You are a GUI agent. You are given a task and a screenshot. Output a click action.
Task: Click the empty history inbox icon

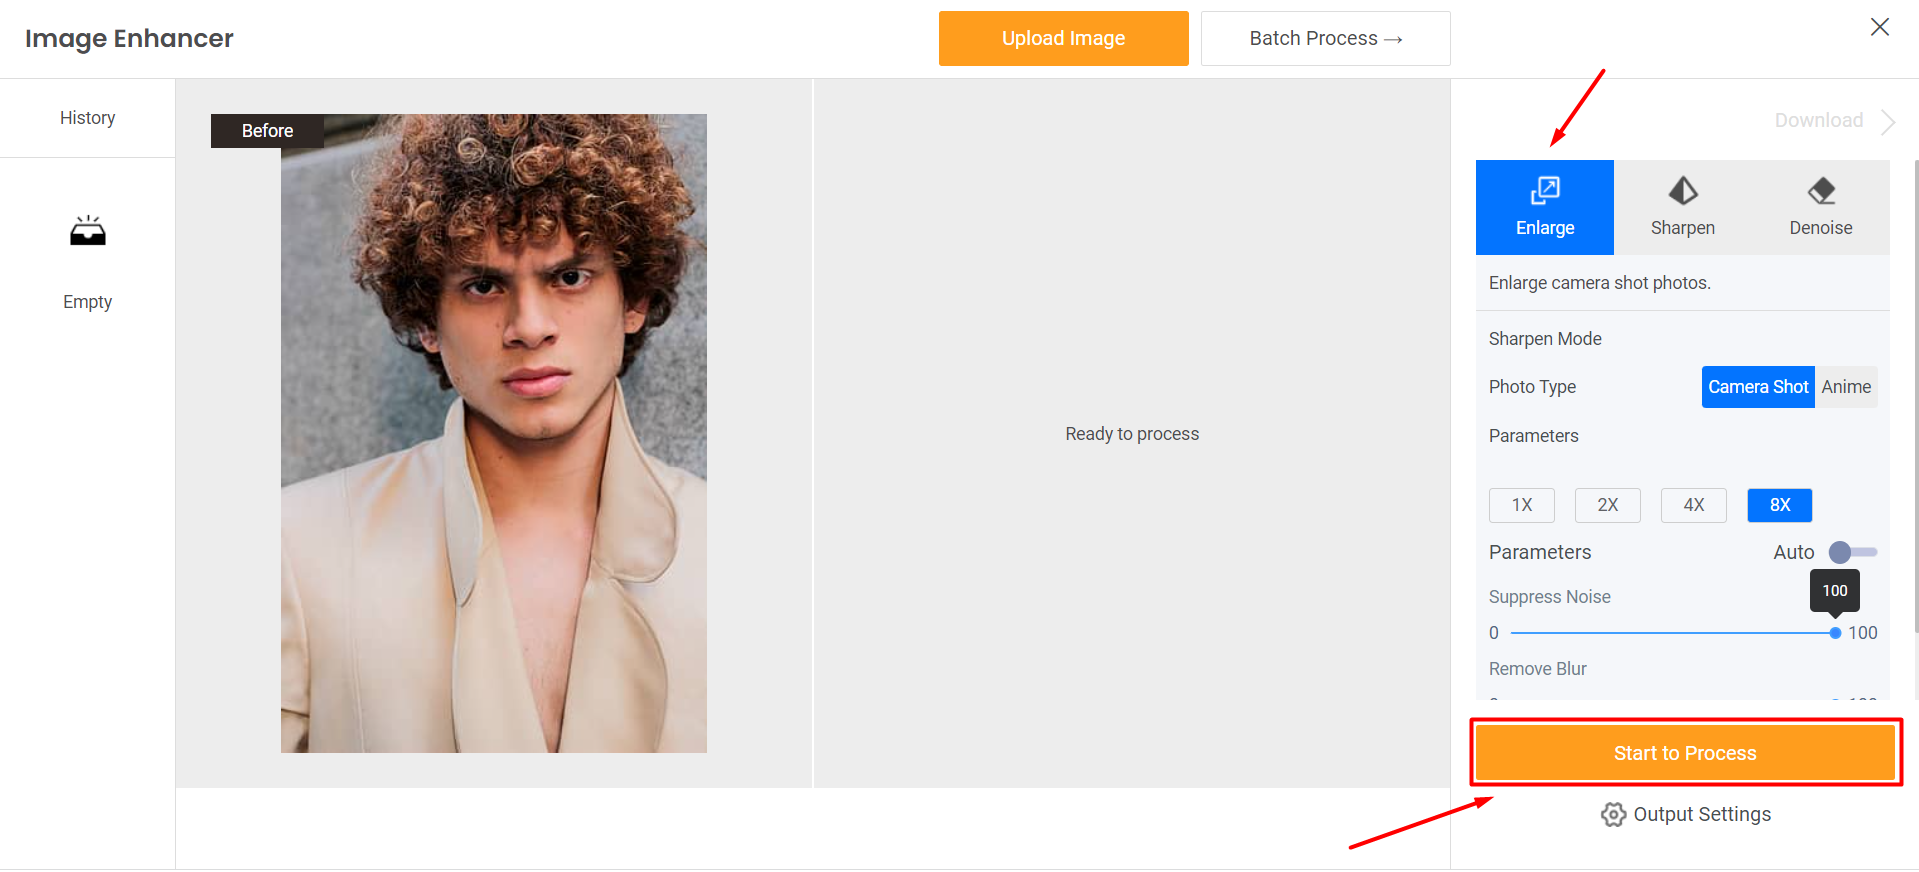coord(88,232)
